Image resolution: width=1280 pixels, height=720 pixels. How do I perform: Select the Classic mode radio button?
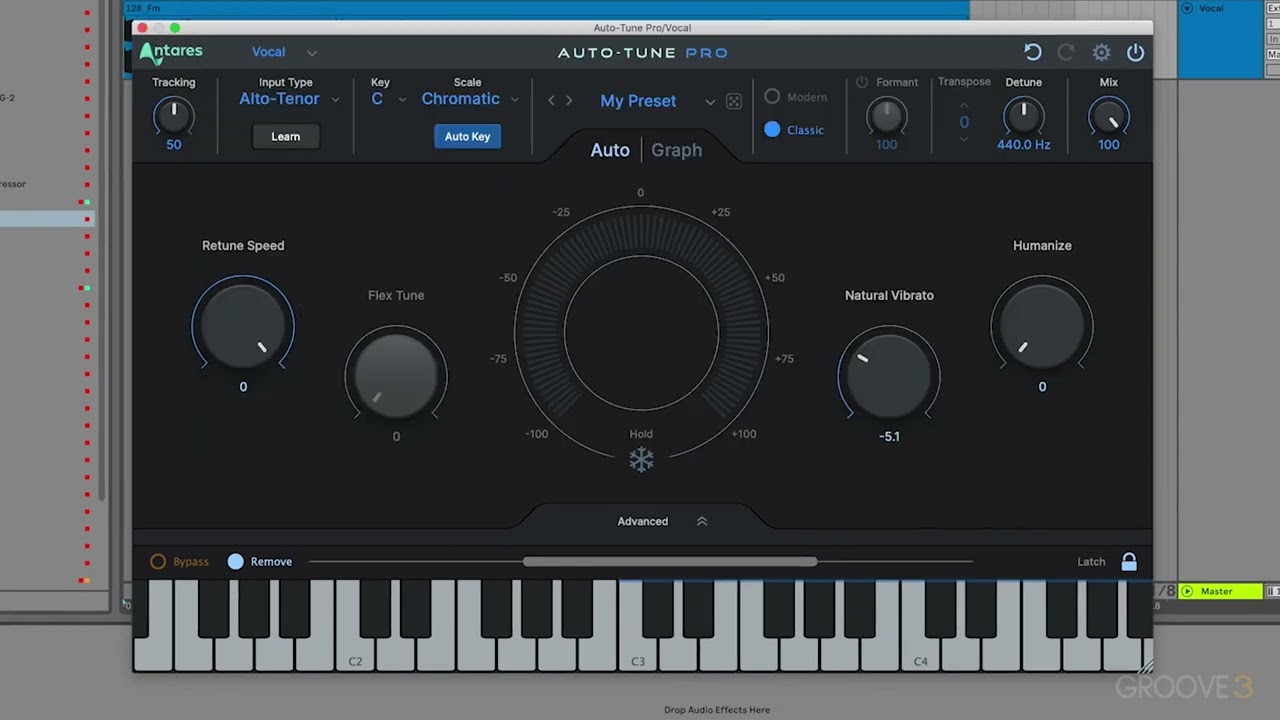coord(772,129)
